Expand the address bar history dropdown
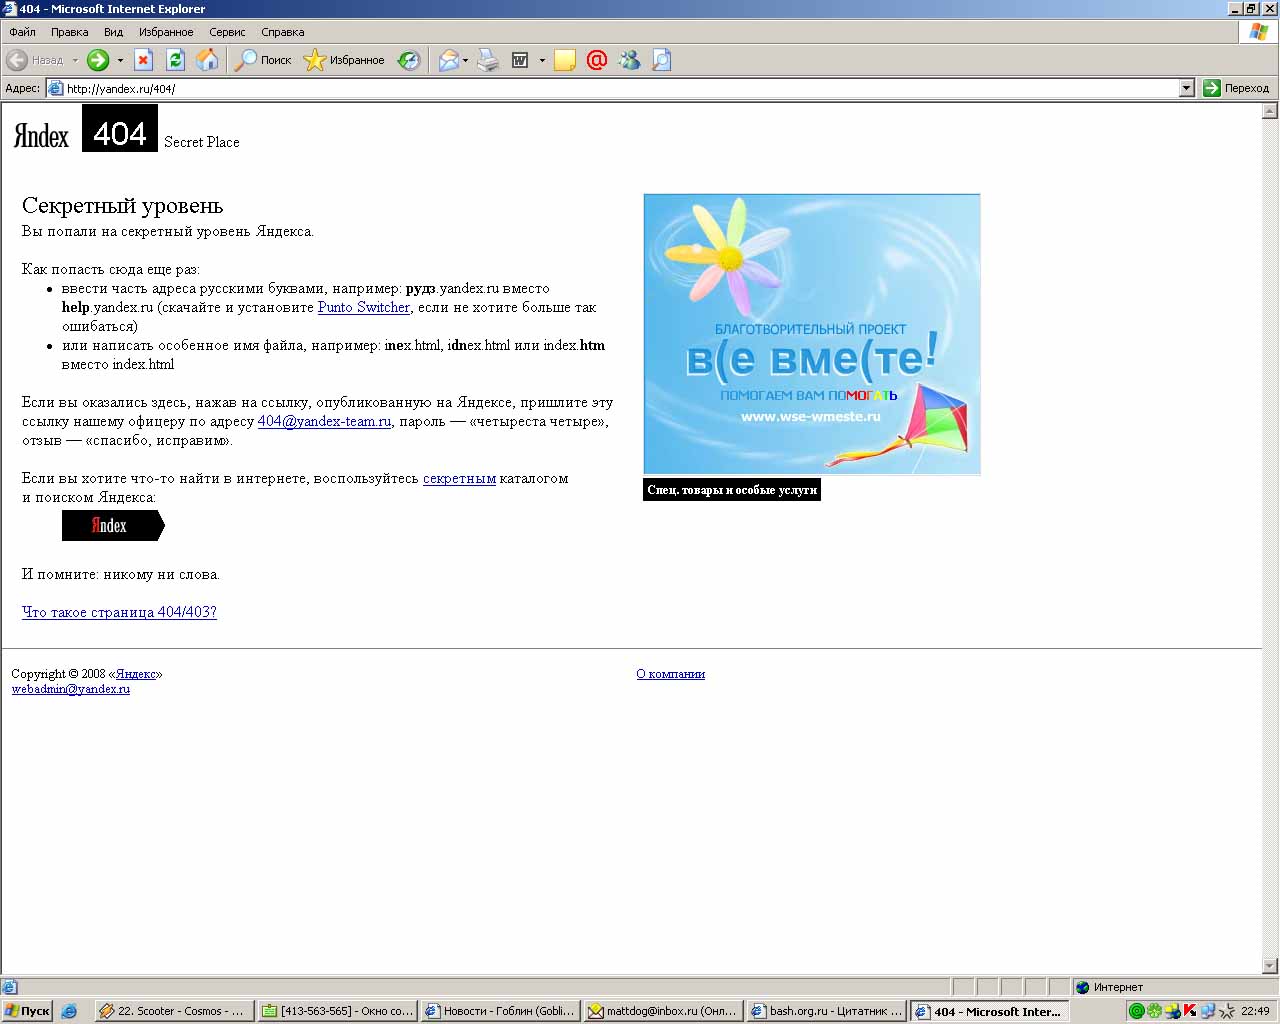This screenshot has height=1024, width=1280. pyautogui.click(x=1186, y=88)
